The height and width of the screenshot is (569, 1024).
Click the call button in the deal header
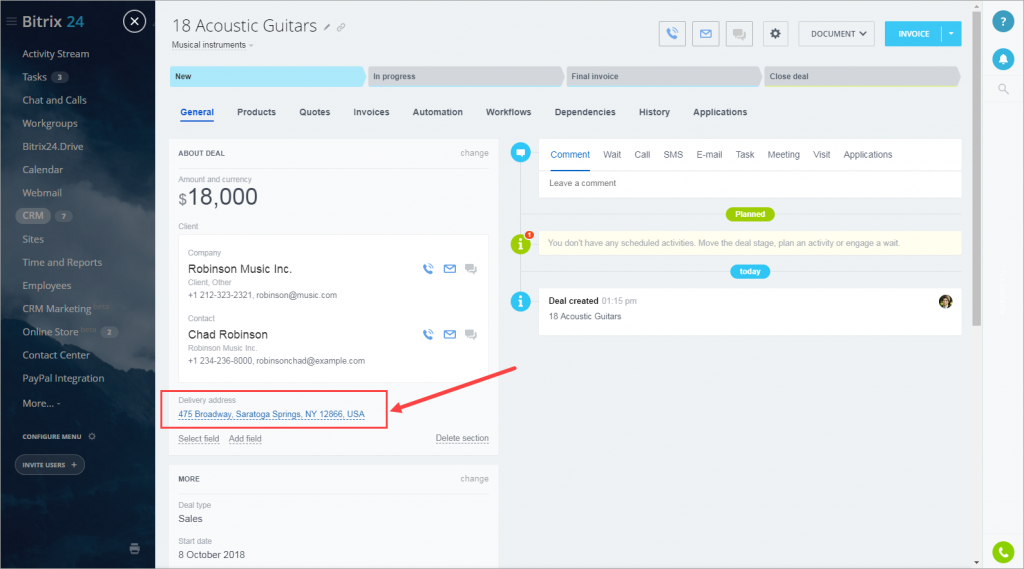click(x=672, y=33)
